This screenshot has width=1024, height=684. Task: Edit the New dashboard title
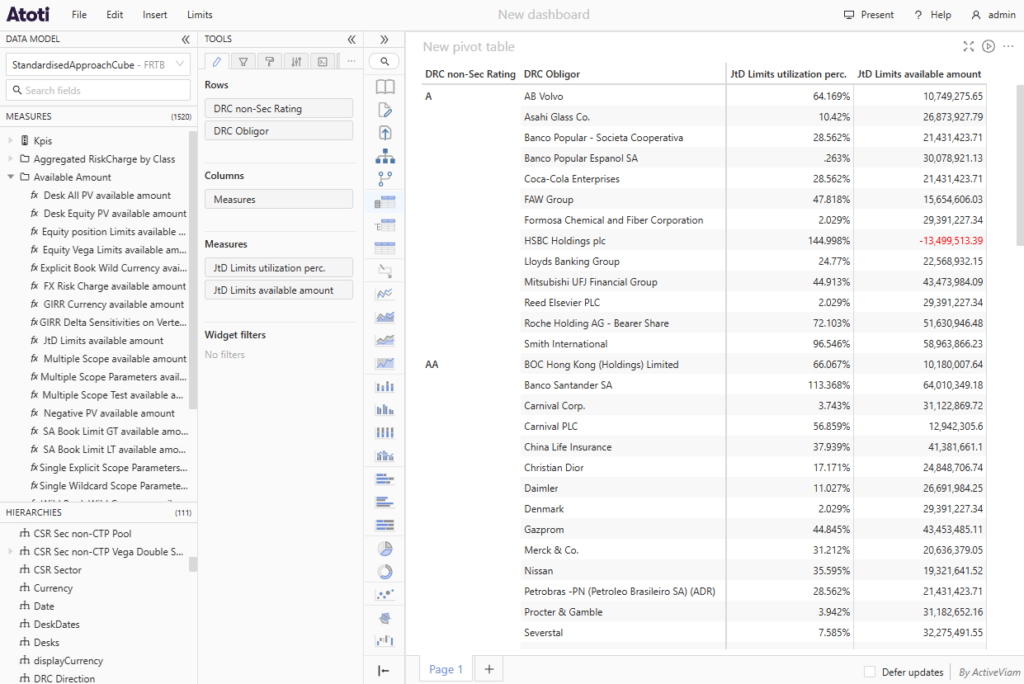pos(543,14)
